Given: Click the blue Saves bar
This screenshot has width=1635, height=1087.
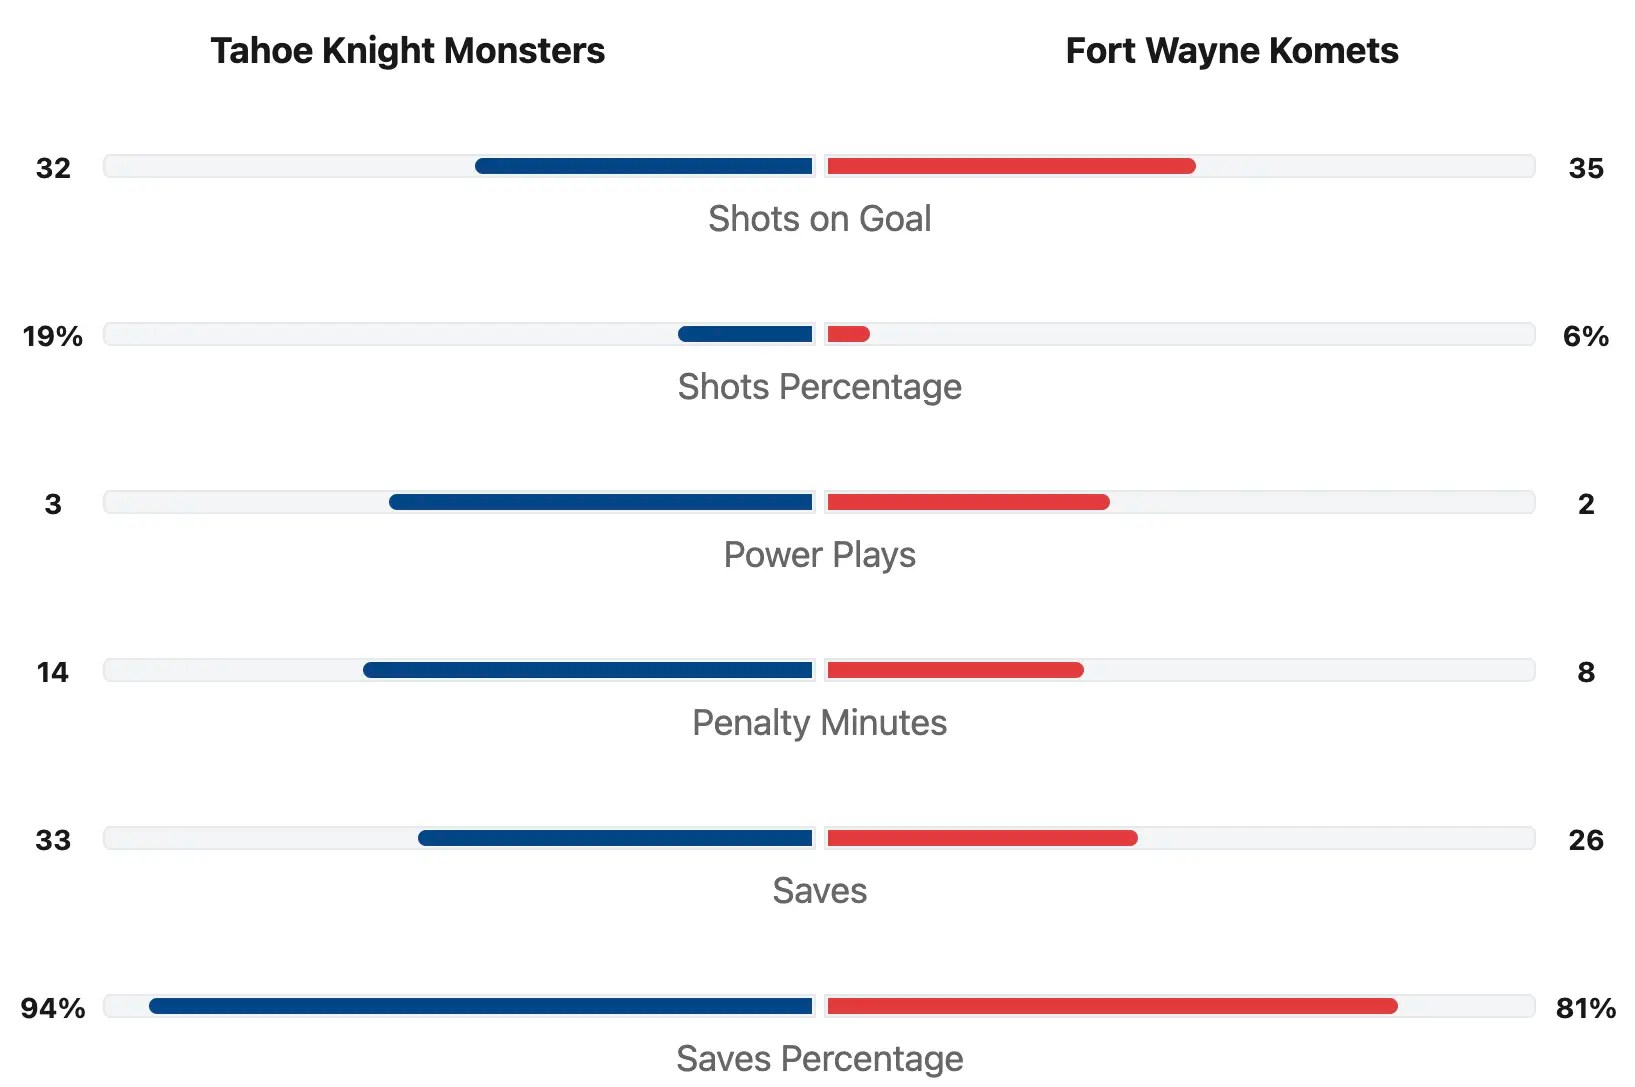Looking at the screenshot, I should tap(615, 838).
